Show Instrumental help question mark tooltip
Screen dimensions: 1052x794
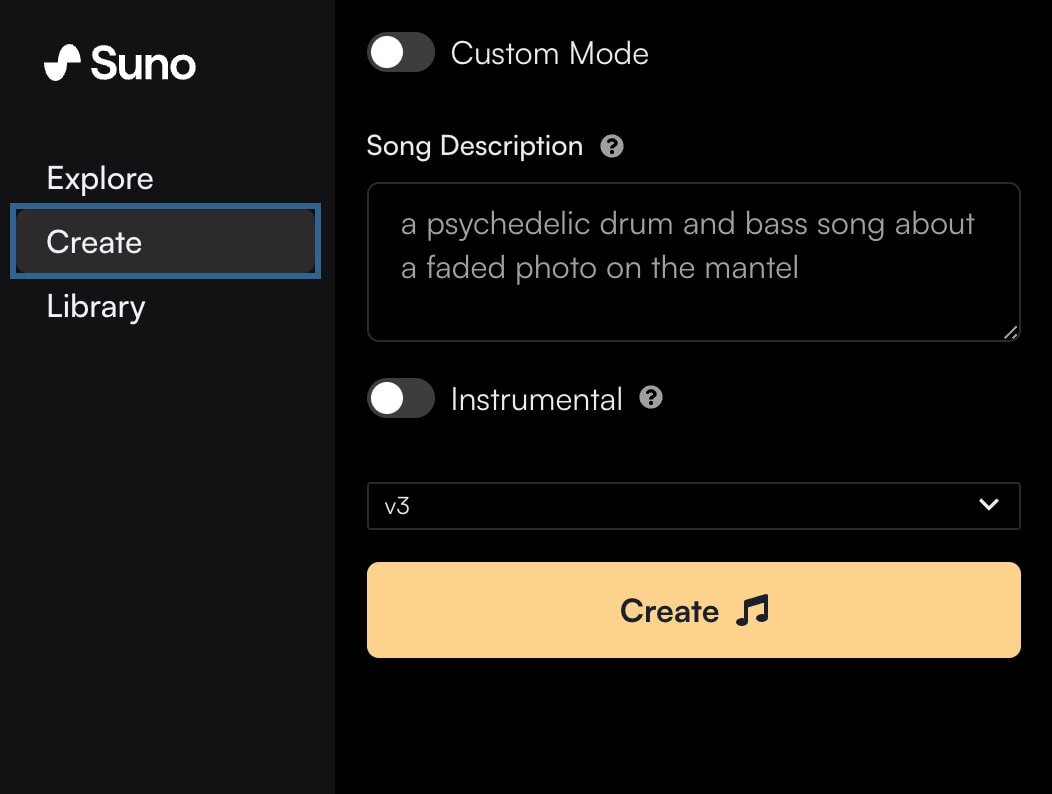(651, 398)
